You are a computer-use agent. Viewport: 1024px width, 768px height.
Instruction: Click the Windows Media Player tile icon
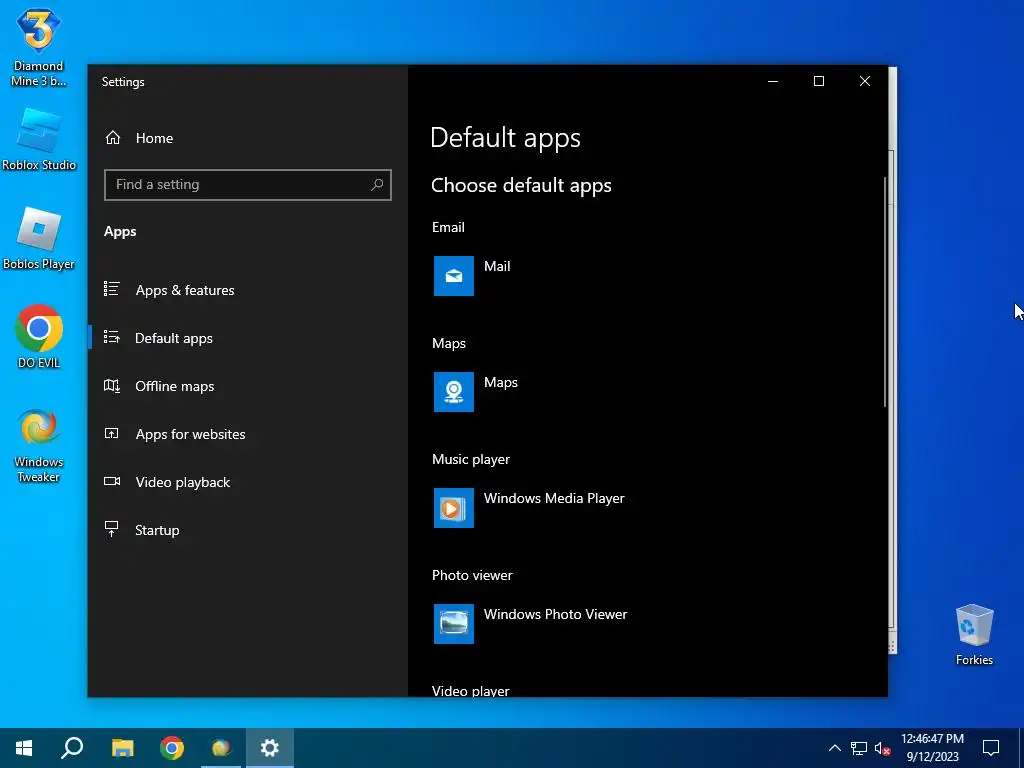tap(454, 508)
